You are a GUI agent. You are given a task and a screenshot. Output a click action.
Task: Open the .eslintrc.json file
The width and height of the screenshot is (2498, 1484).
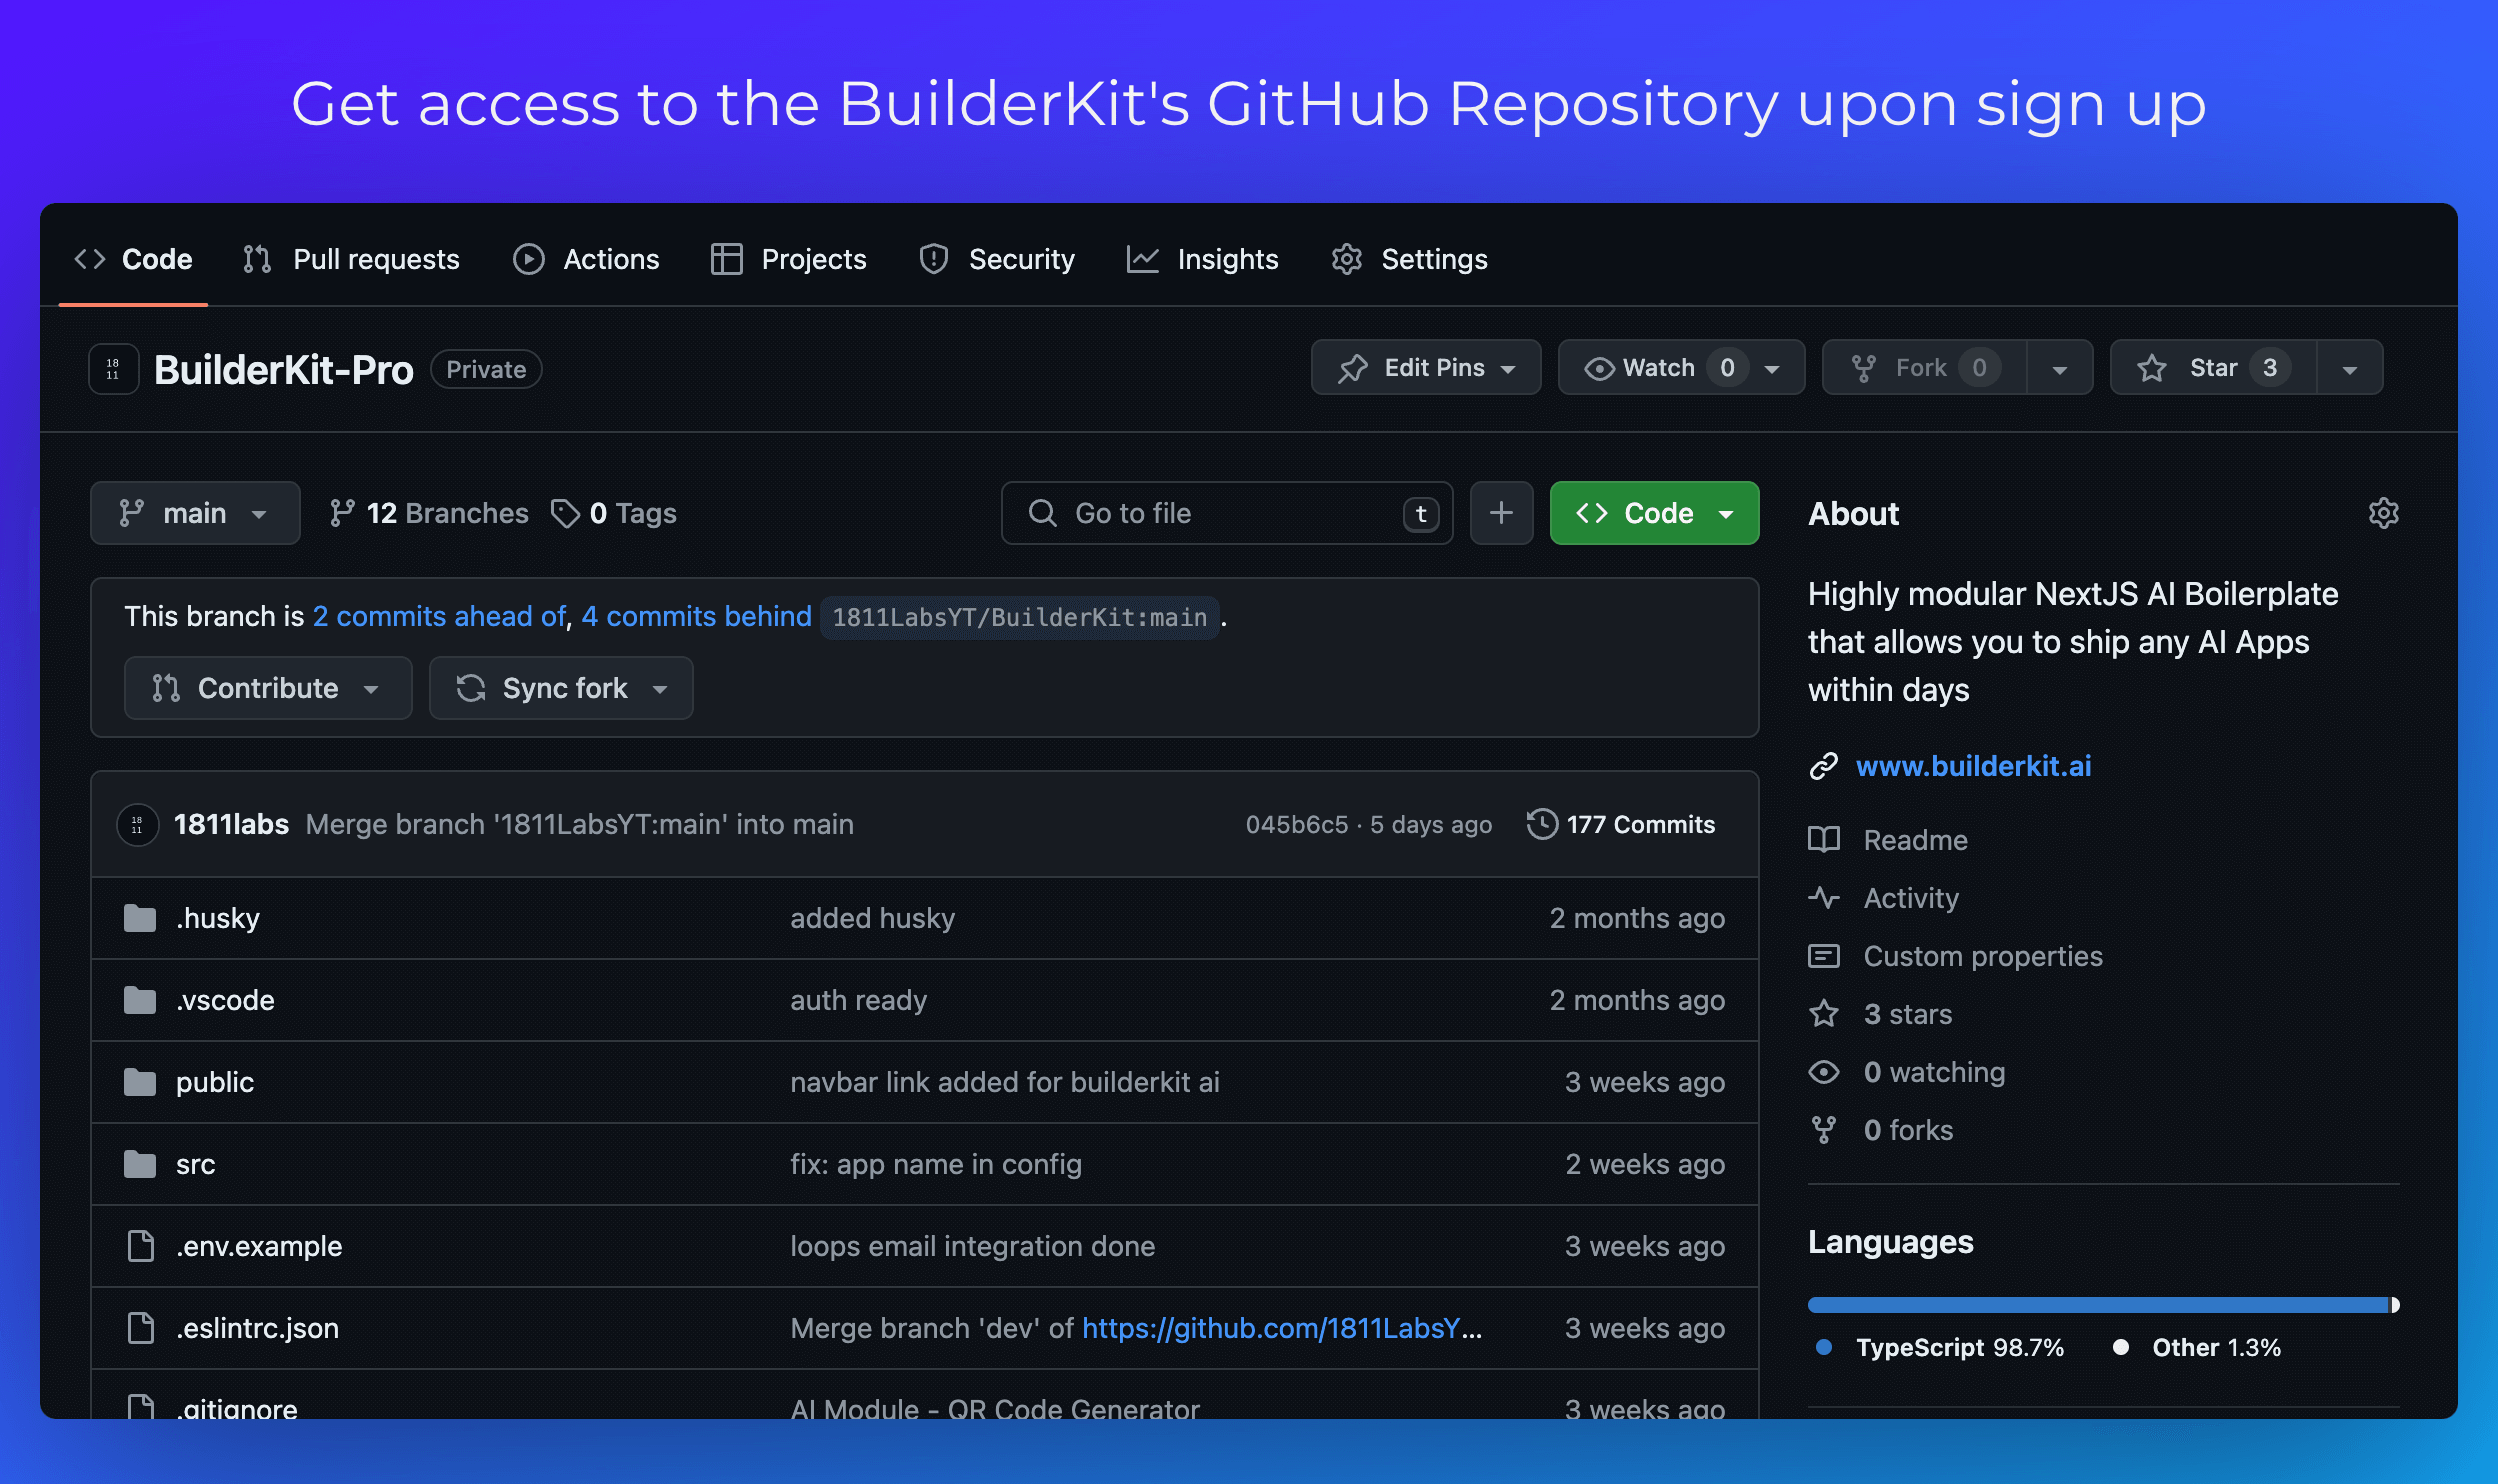pos(257,1328)
